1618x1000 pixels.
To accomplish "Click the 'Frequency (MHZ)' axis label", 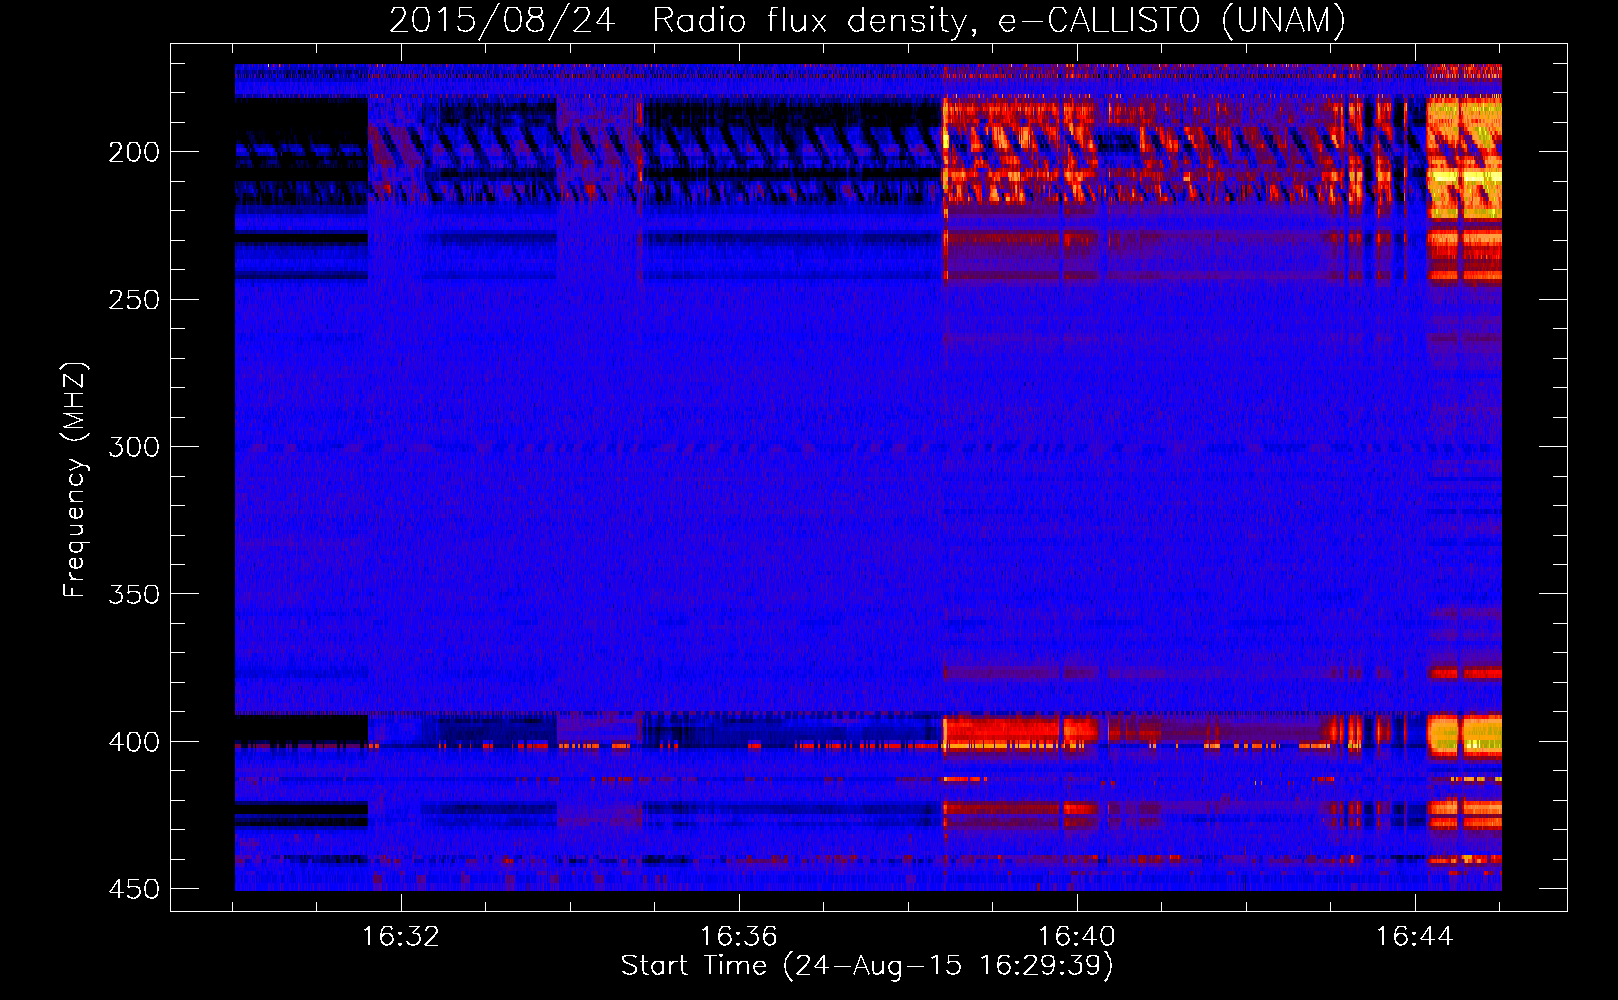I will point(75,480).
